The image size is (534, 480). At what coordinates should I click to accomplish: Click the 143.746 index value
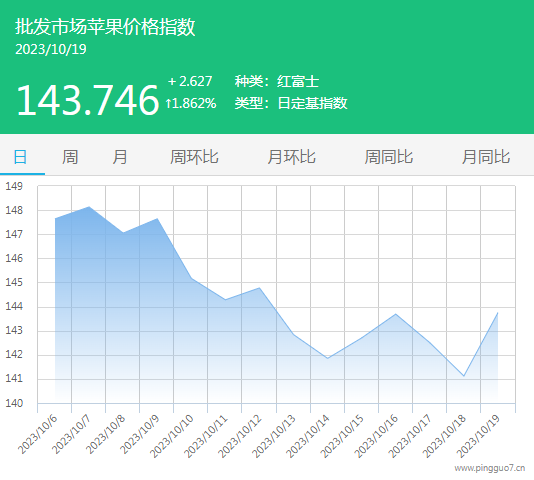tap(88, 100)
